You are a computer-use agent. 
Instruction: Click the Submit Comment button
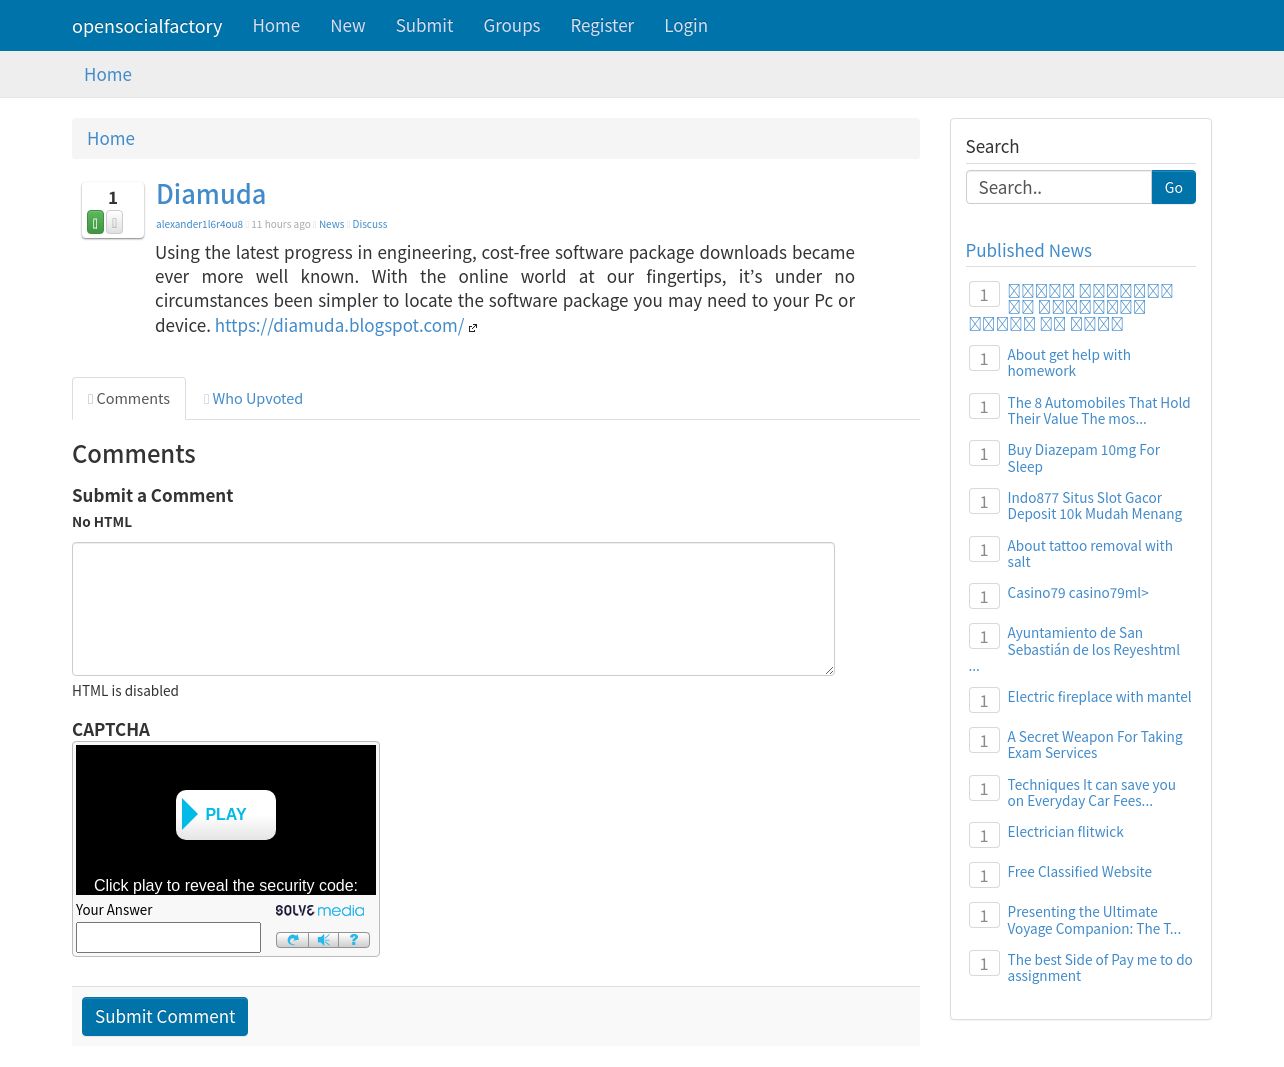(165, 1017)
